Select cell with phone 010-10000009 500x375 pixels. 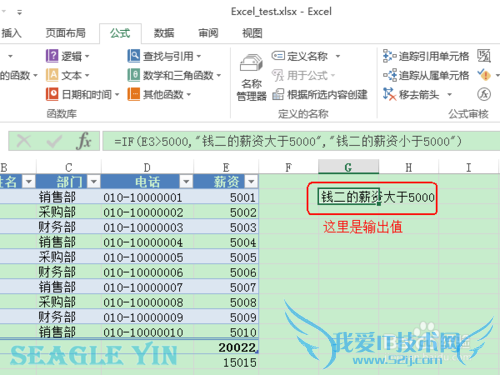point(147,317)
